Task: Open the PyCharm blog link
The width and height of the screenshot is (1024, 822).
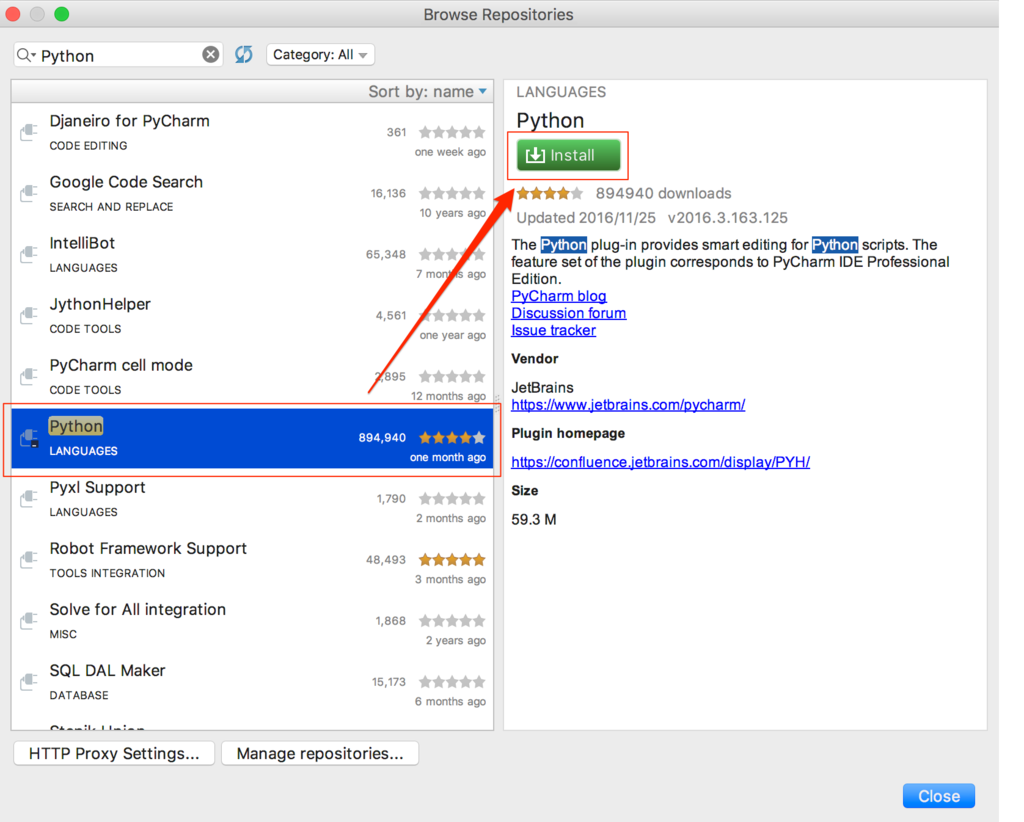Action: click(x=558, y=296)
